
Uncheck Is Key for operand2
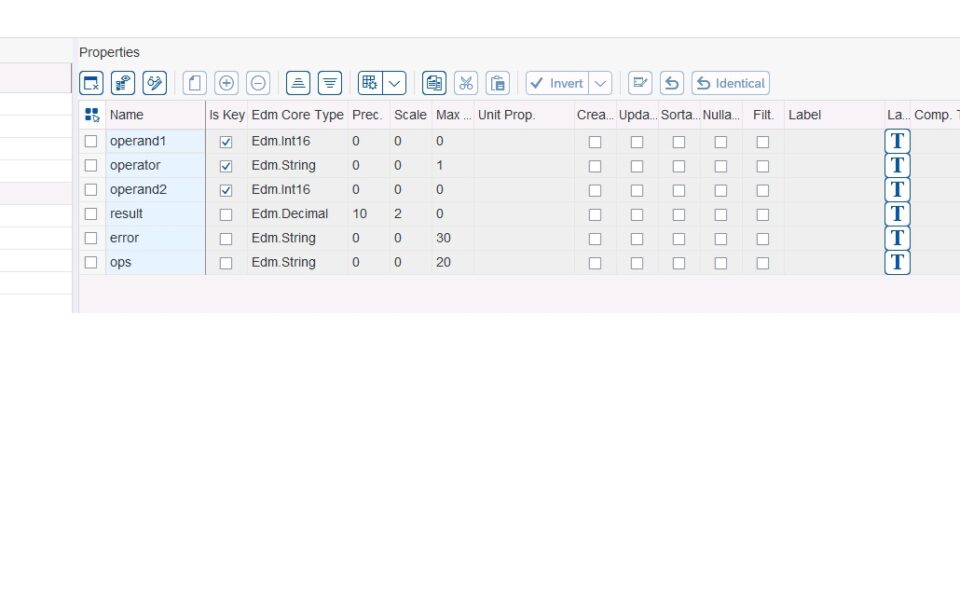[x=226, y=190]
